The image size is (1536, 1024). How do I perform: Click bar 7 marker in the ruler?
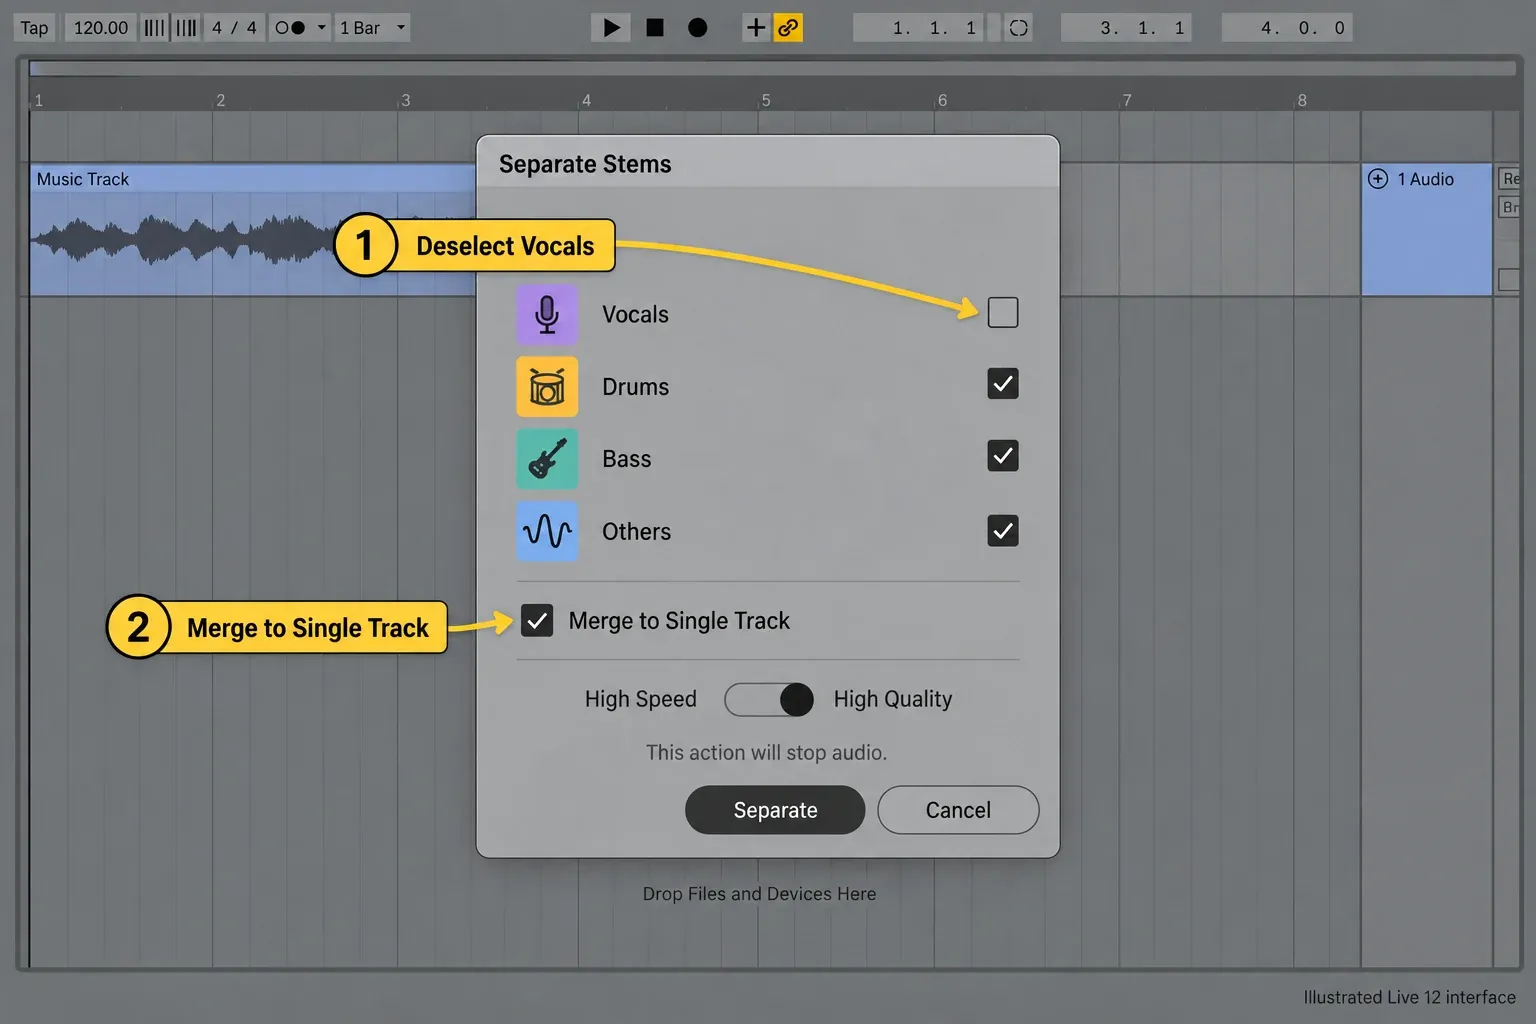pyautogui.click(x=1127, y=100)
